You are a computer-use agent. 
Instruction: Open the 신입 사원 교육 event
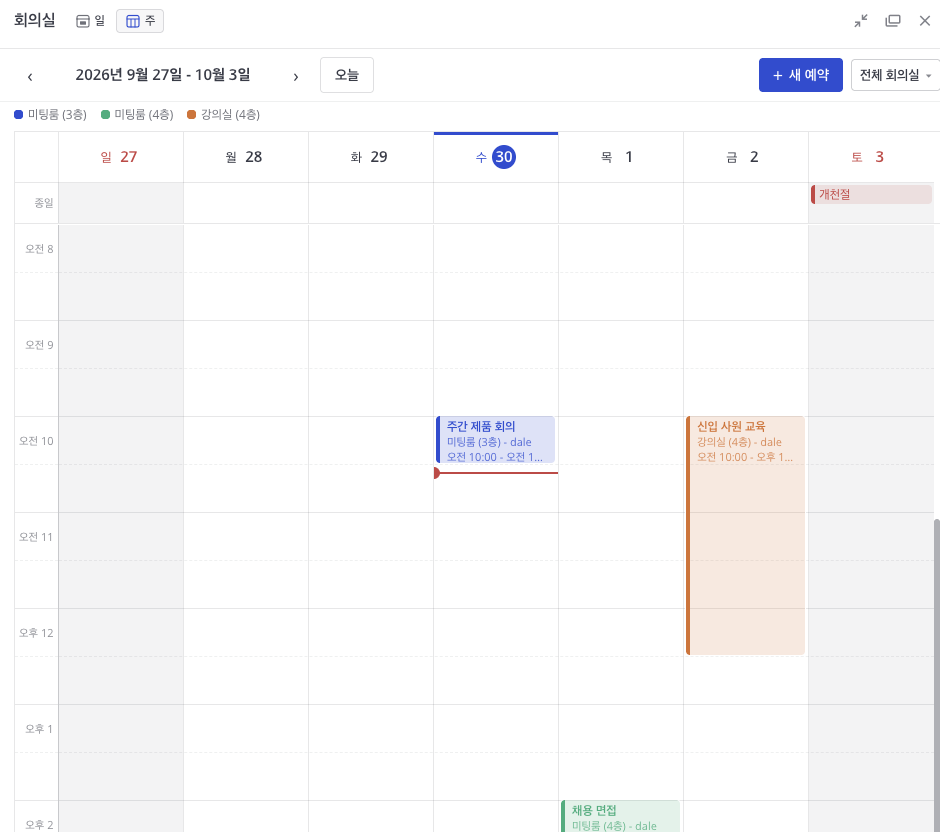(x=745, y=535)
